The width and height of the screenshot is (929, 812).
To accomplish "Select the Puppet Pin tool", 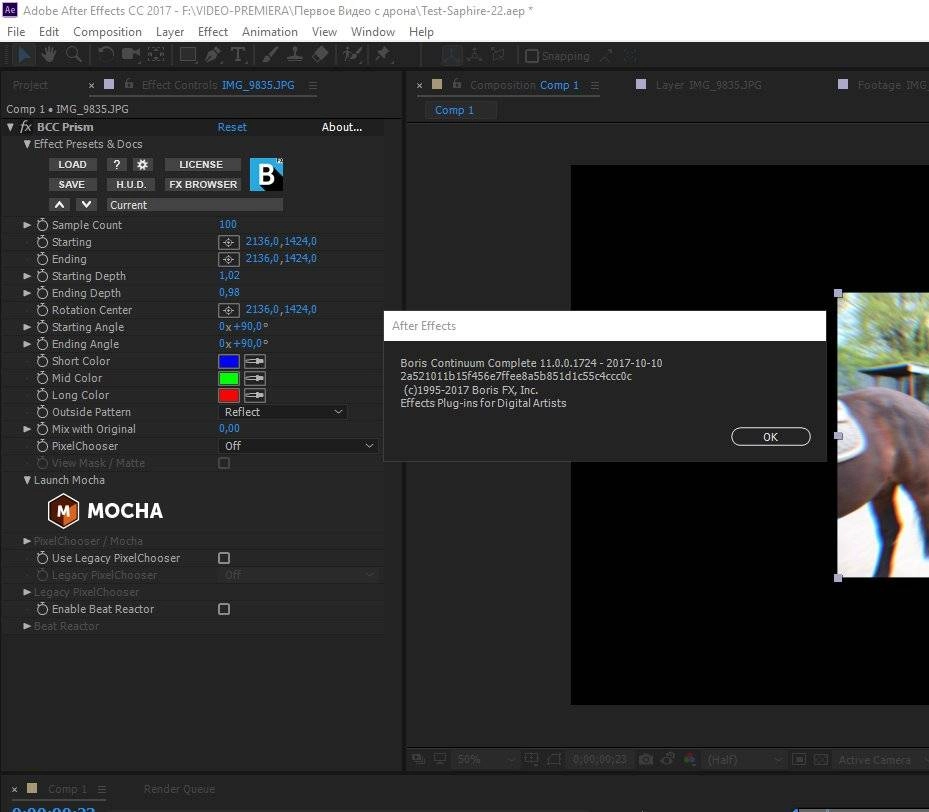I will coord(383,55).
